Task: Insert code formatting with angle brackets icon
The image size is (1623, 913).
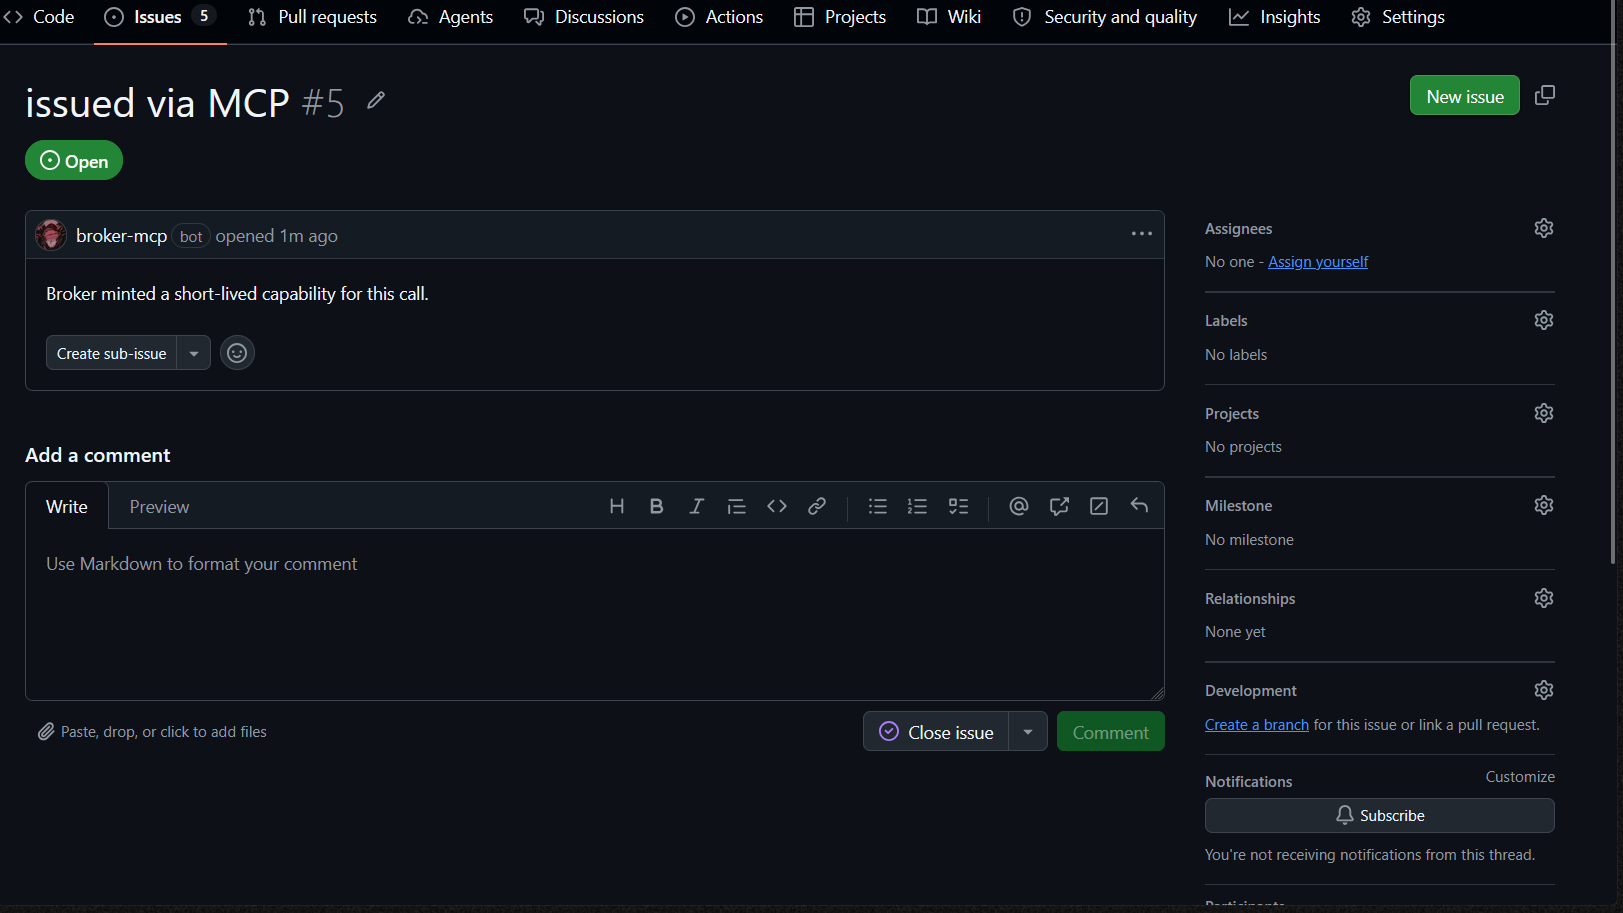Action: click(x=777, y=506)
